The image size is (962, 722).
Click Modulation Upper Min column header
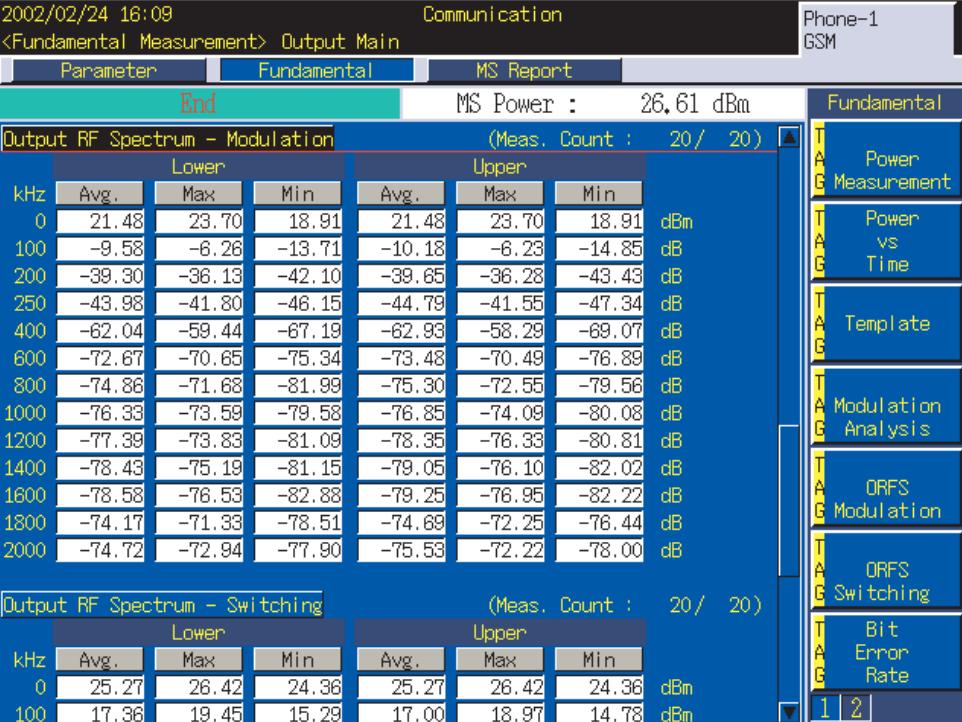coord(599,194)
